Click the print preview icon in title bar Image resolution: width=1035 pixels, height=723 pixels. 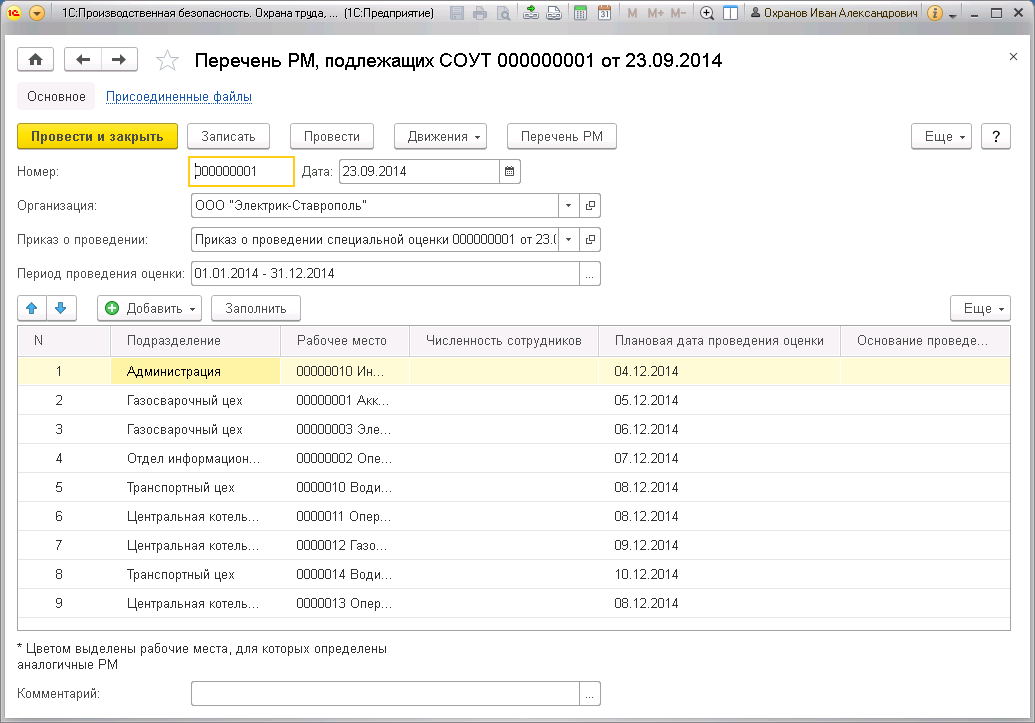point(503,13)
